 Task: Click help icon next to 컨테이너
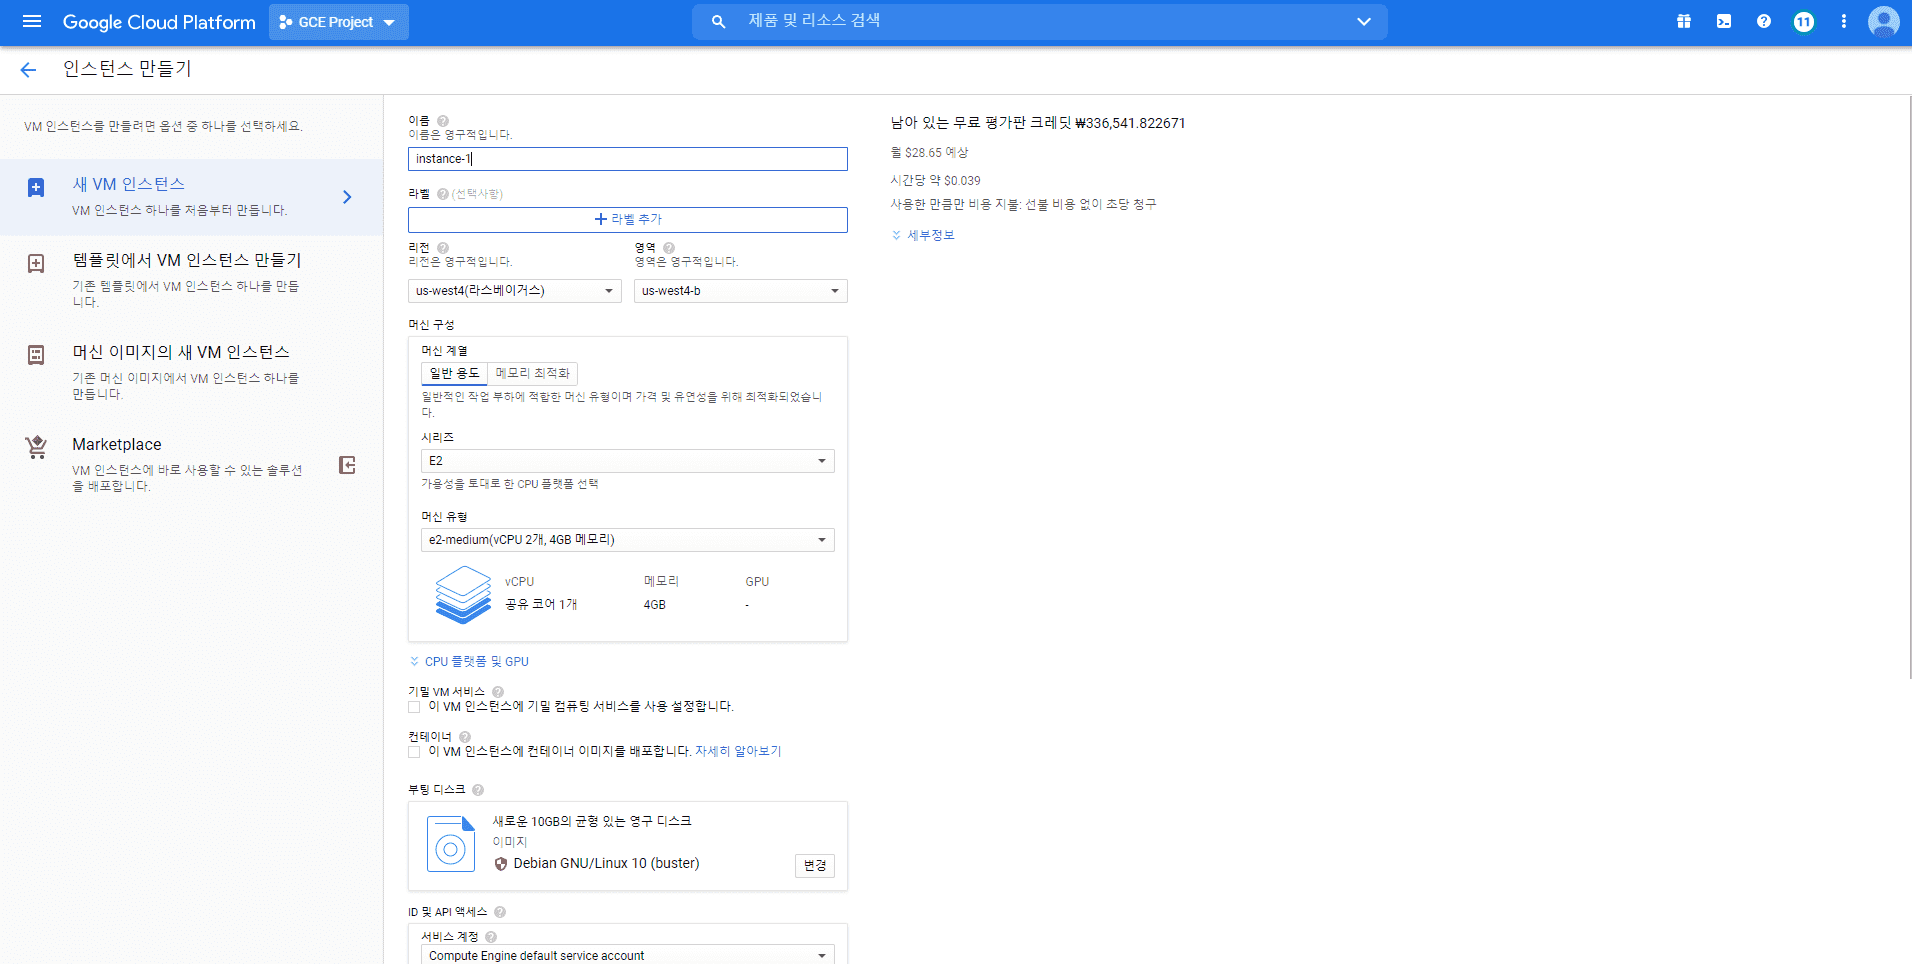pyautogui.click(x=465, y=737)
